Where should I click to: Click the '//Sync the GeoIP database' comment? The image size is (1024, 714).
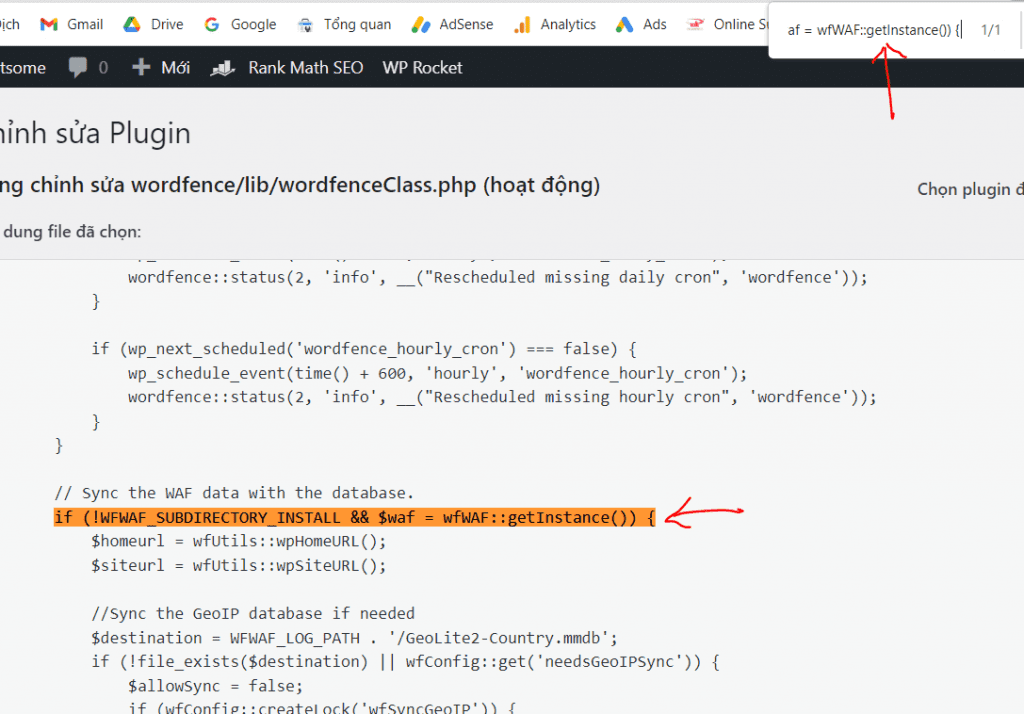click(x=253, y=613)
